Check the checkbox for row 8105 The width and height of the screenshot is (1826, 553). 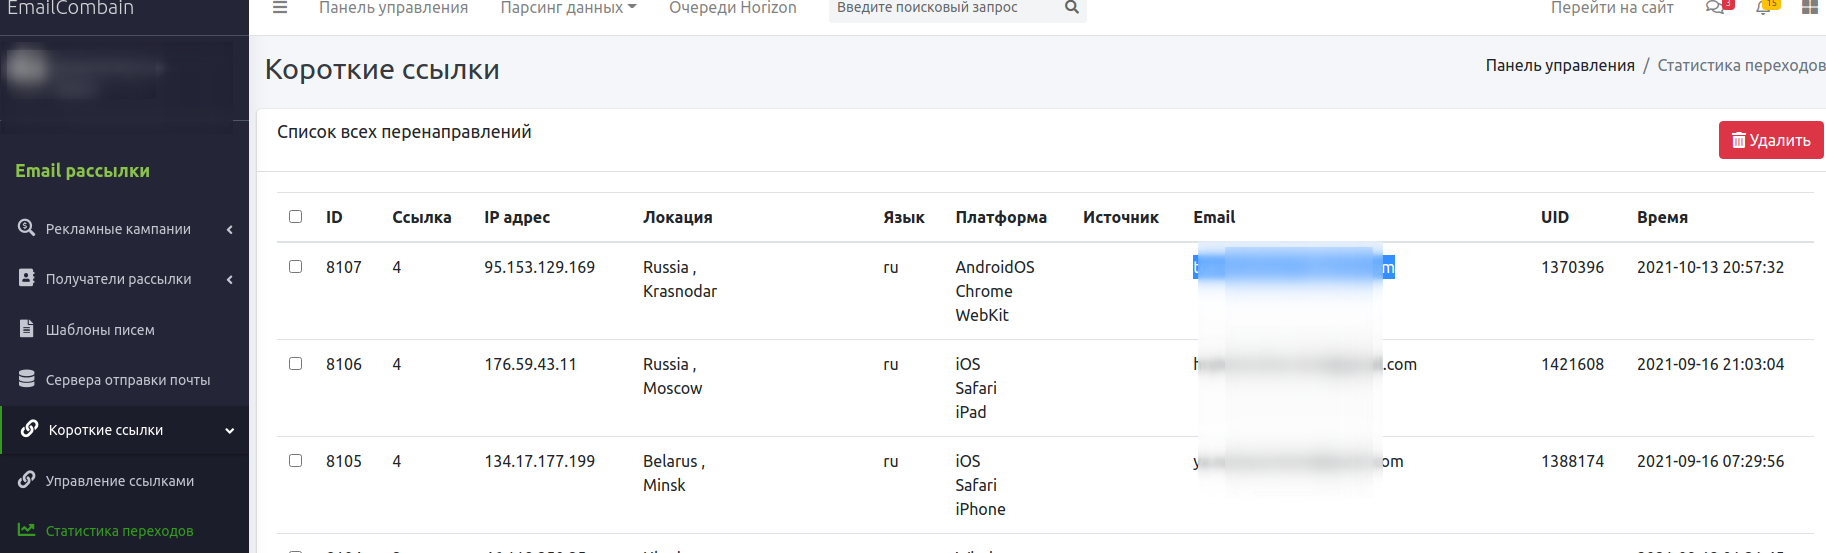point(295,461)
